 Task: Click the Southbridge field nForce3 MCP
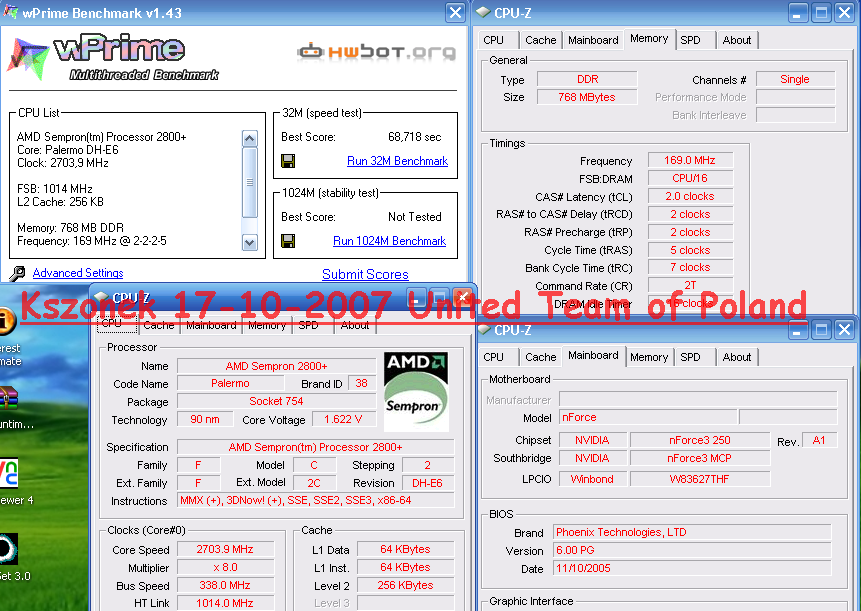point(700,458)
